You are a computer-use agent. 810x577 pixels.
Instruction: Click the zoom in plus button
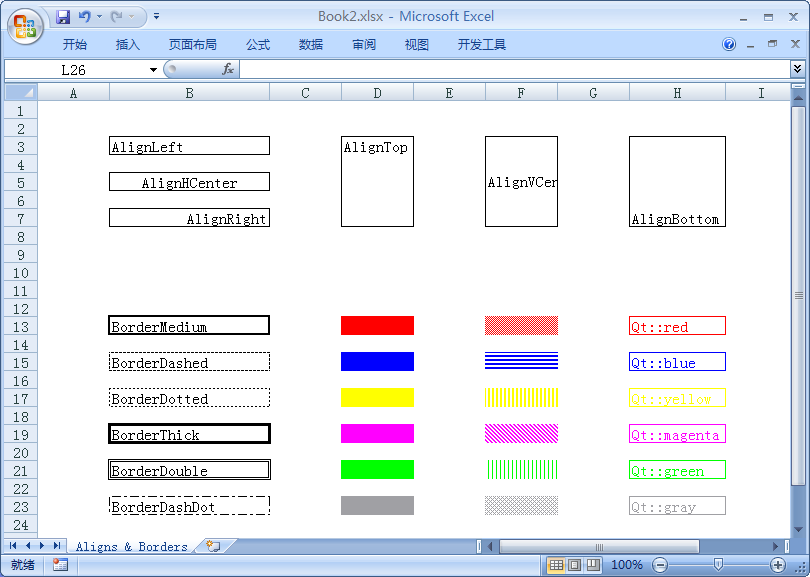(x=778, y=565)
